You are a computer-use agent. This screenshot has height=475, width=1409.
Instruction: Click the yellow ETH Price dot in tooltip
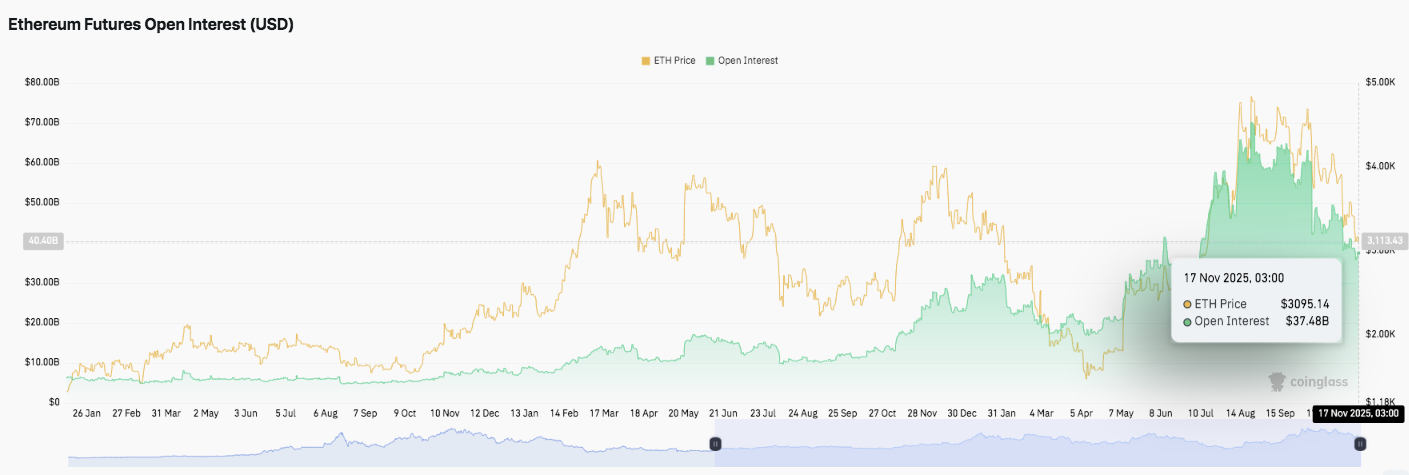(x=1187, y=304)
